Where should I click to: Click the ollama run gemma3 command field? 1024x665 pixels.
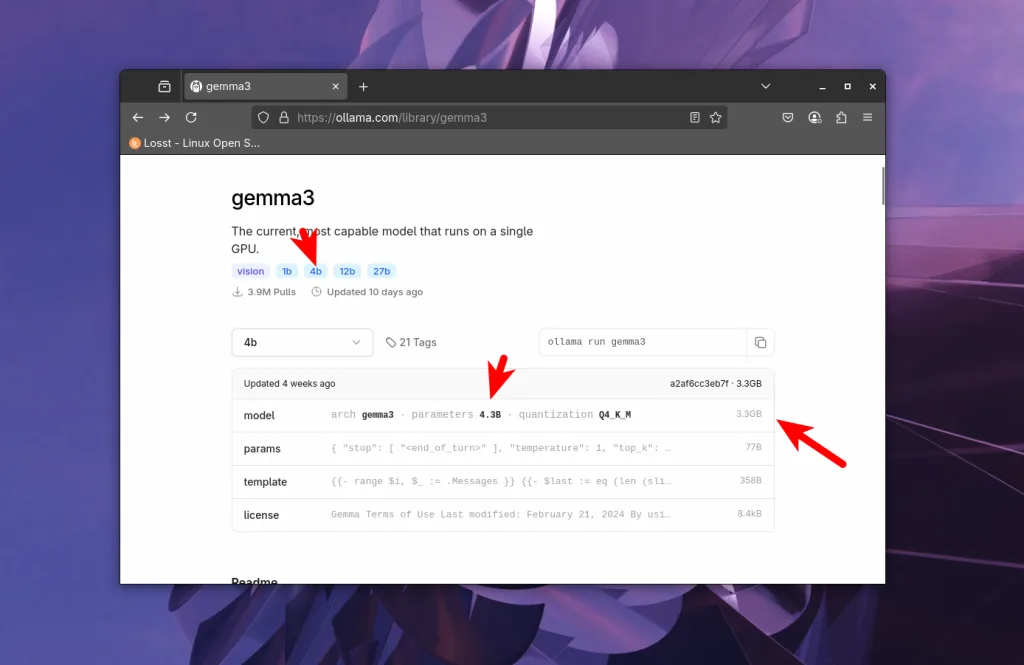tap(643, 342)
